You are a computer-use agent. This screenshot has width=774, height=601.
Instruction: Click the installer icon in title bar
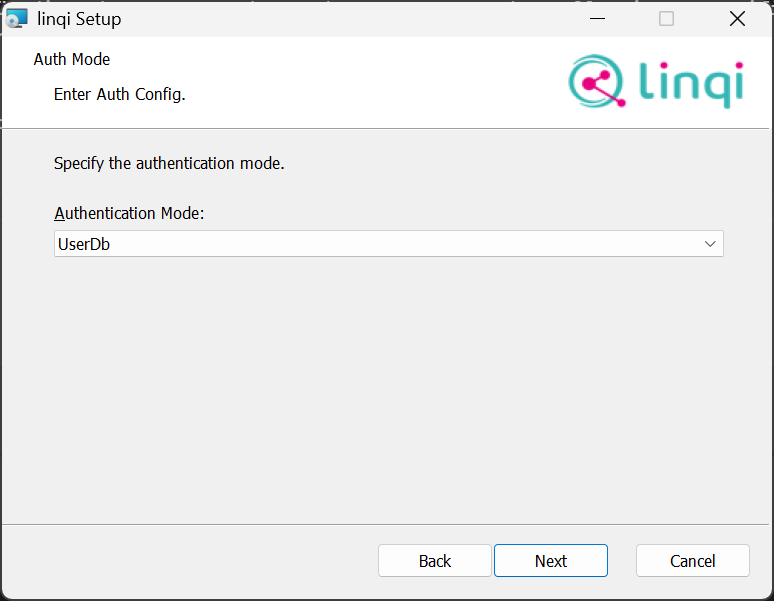tap(16, 19)
